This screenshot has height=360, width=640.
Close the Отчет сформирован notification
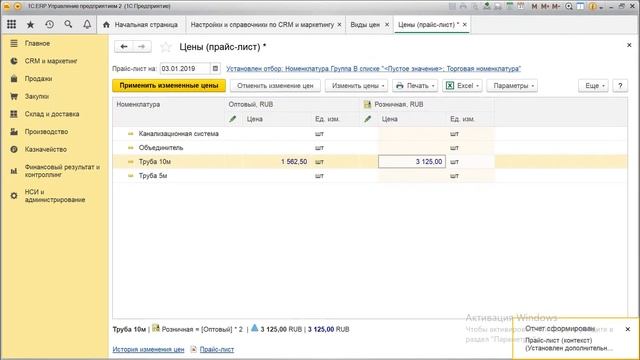click(628, 329)
